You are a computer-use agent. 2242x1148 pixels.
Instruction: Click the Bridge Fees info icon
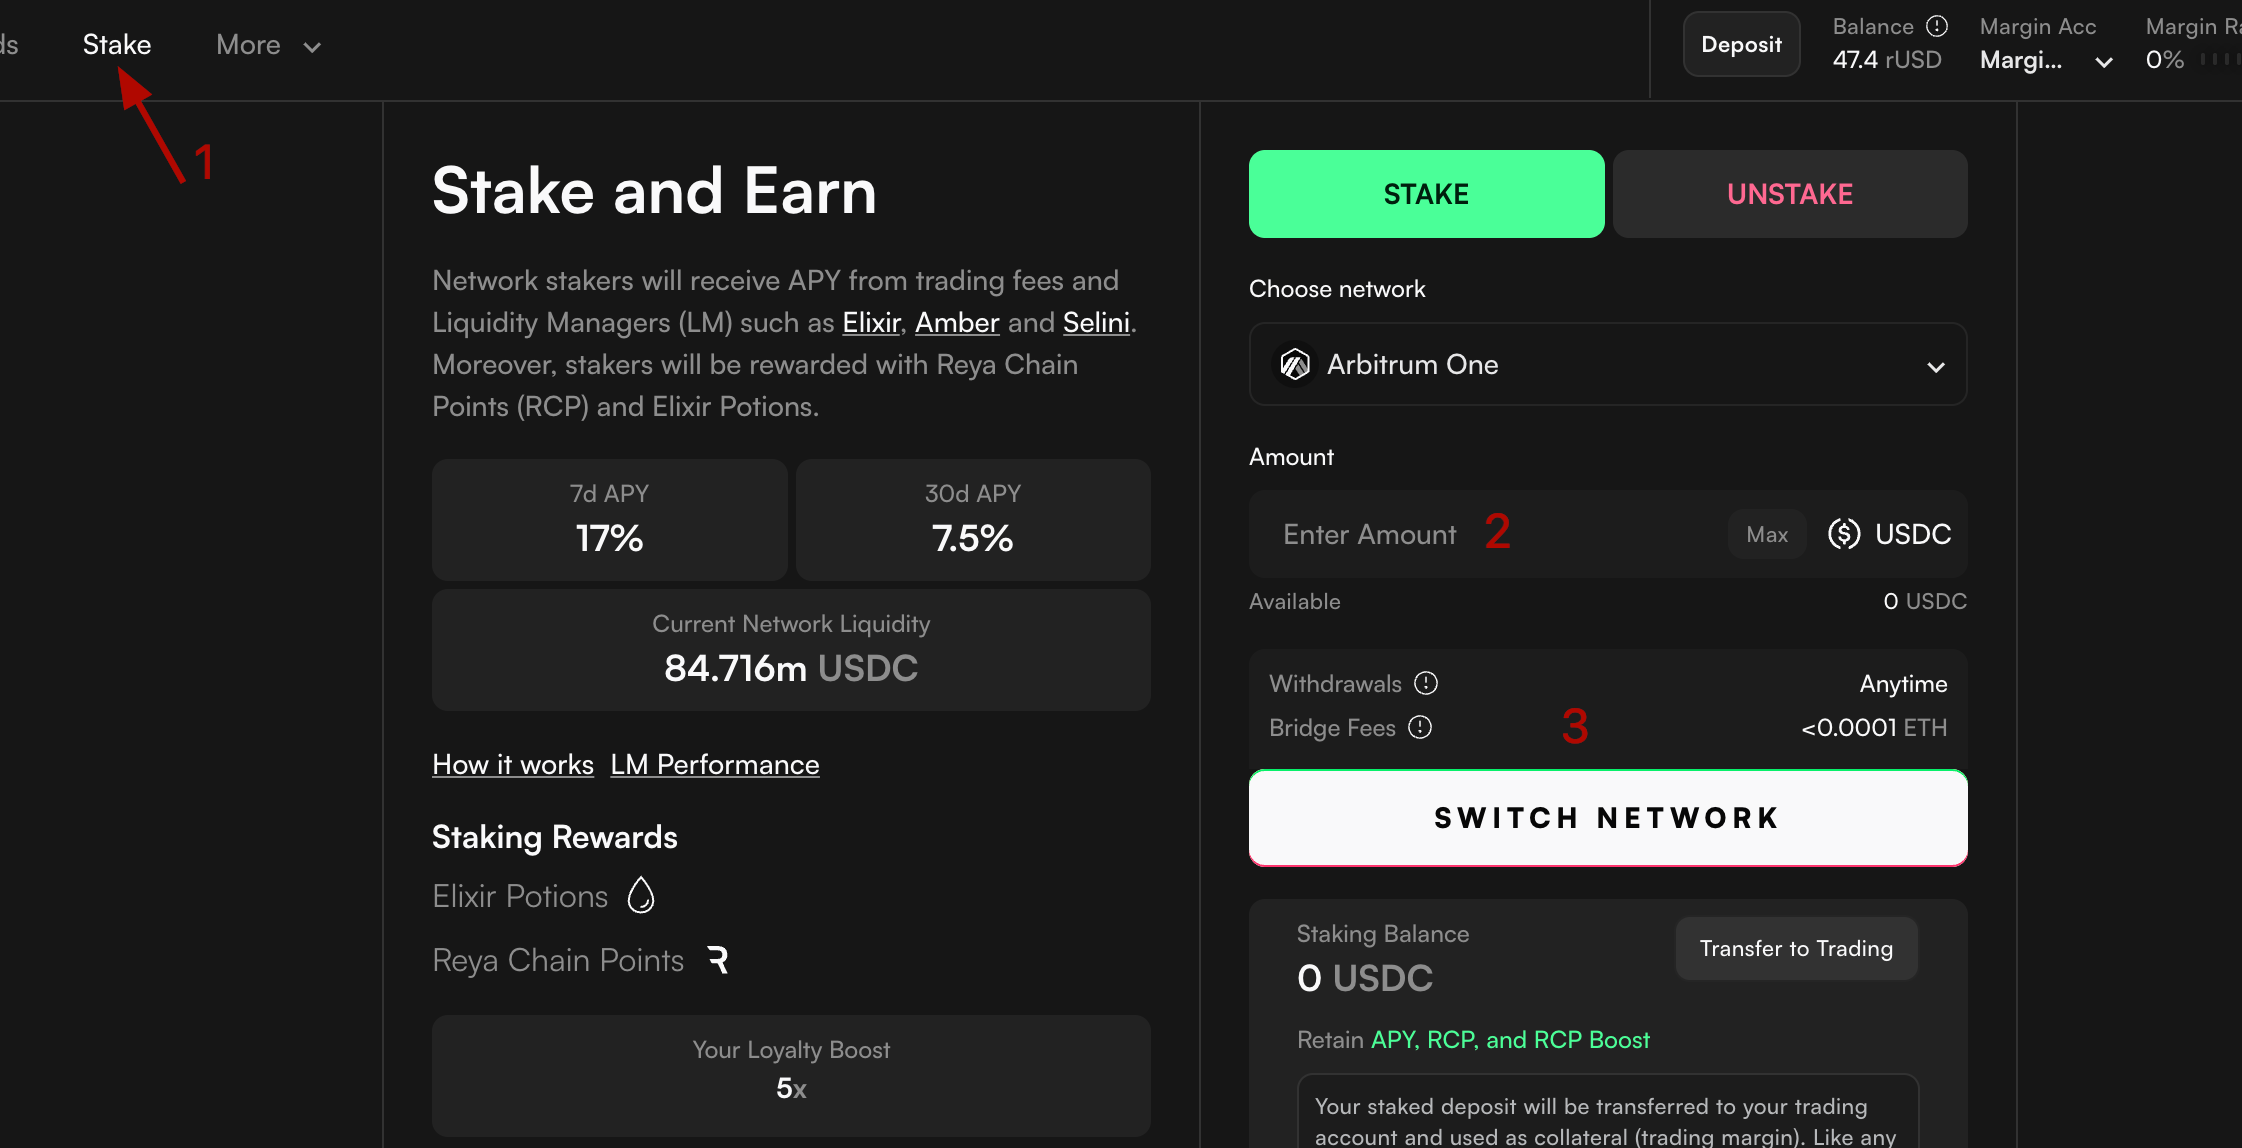point(1421,728)
